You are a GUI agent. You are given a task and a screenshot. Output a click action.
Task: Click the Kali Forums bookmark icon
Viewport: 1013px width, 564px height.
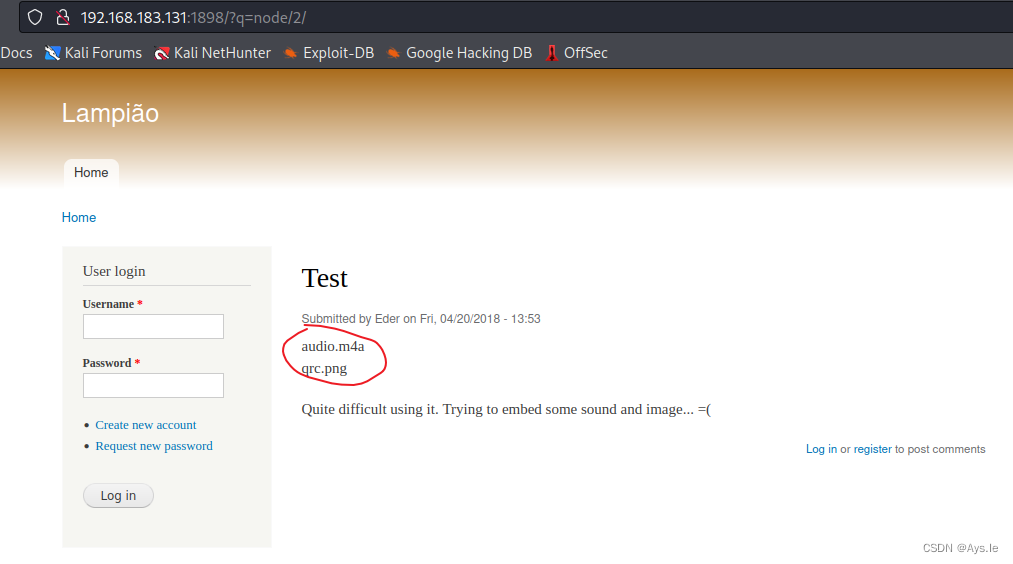point(52,53)
